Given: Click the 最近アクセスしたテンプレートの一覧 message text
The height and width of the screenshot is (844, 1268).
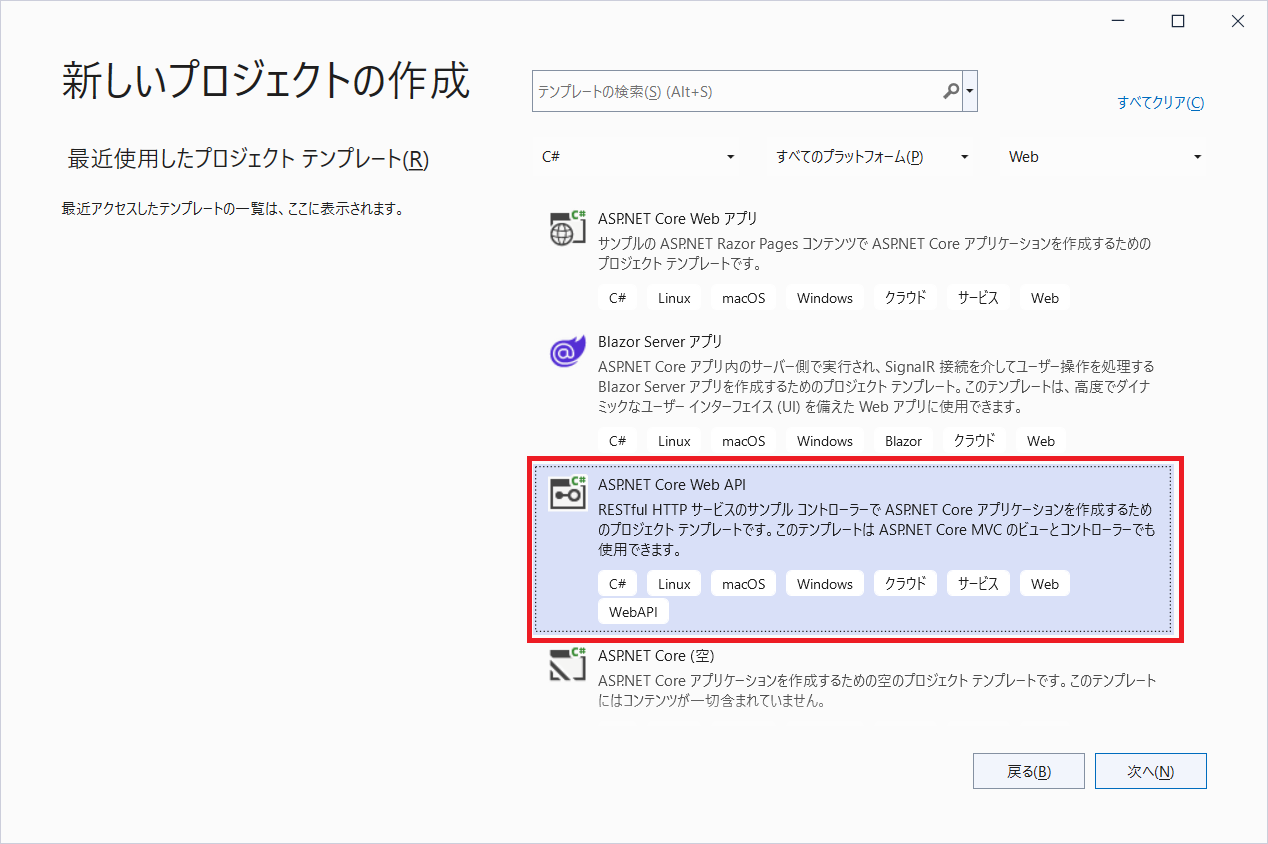Looking at the screenshot, I should coord(232,209).
